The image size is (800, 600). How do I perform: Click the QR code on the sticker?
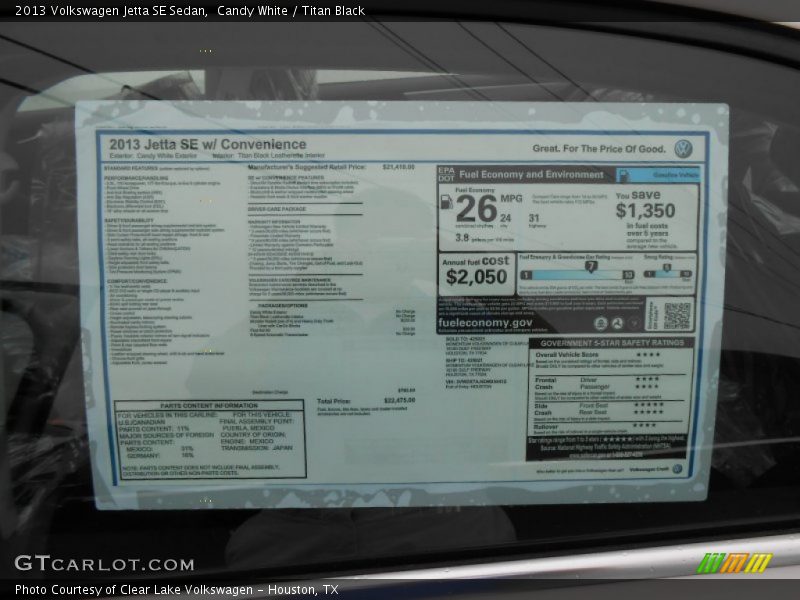(677, 314)
